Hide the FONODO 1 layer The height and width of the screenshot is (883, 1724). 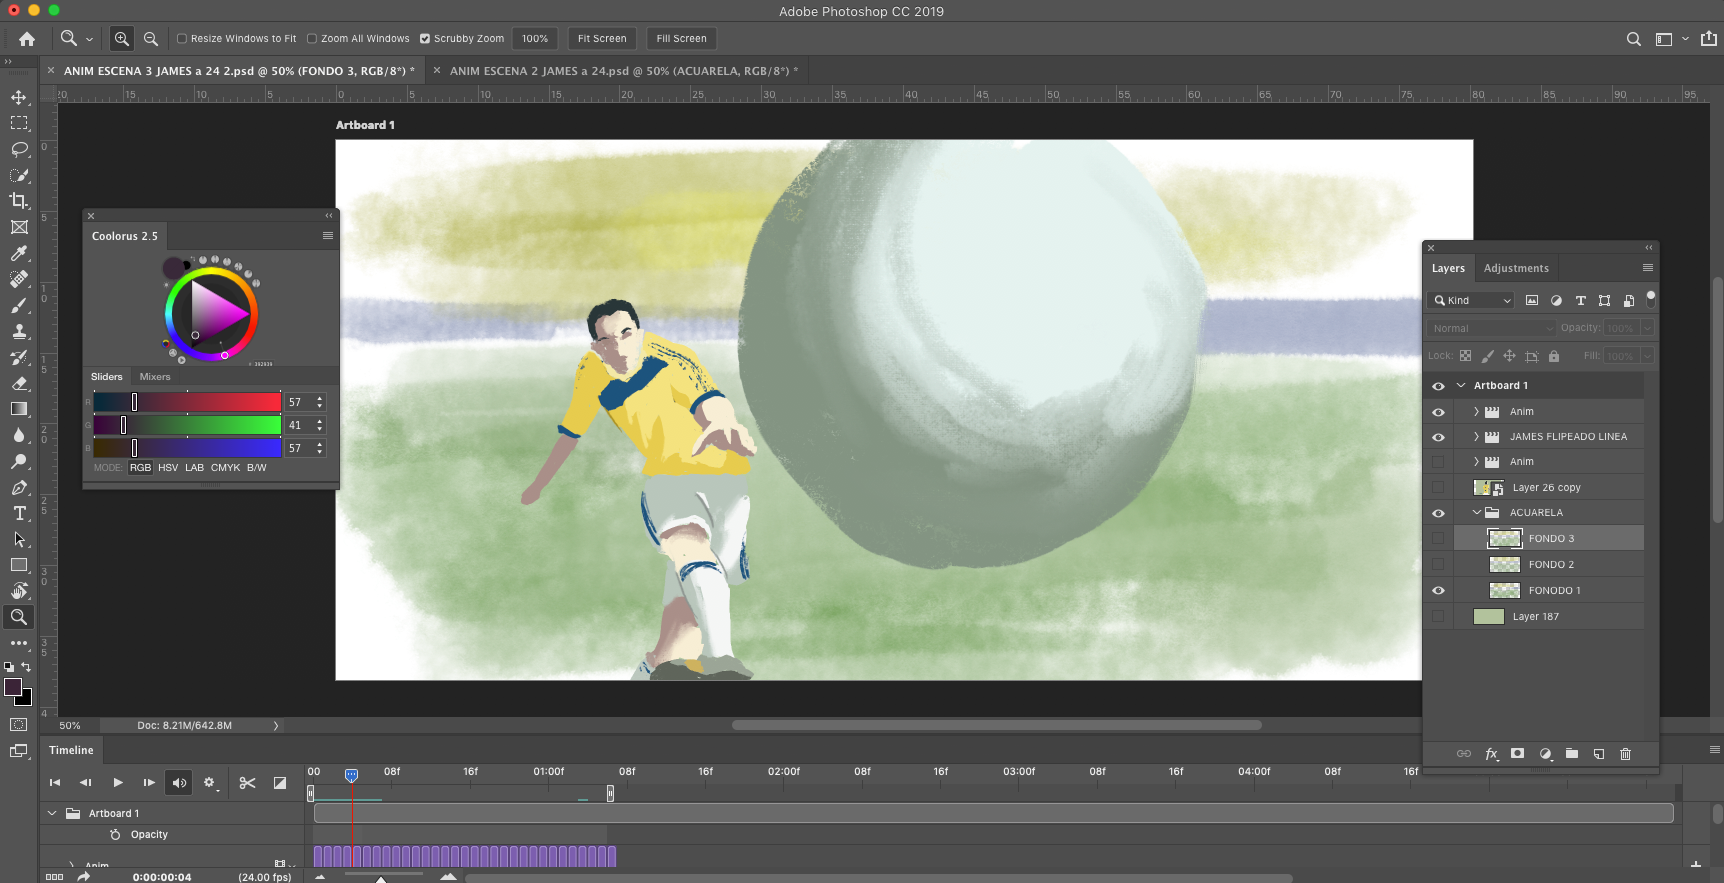tap(1438, 591)
